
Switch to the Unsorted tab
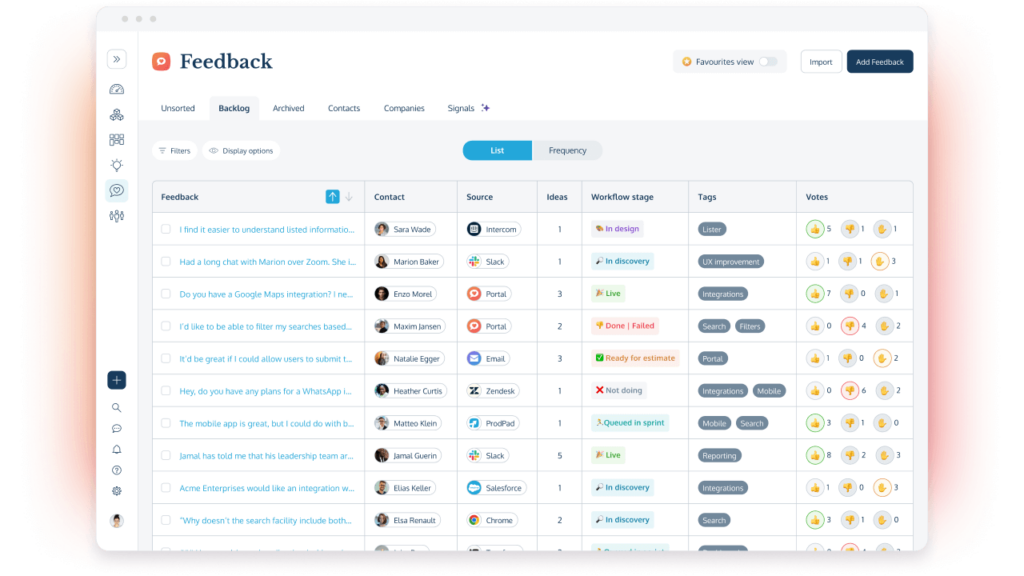coord(178,108)
